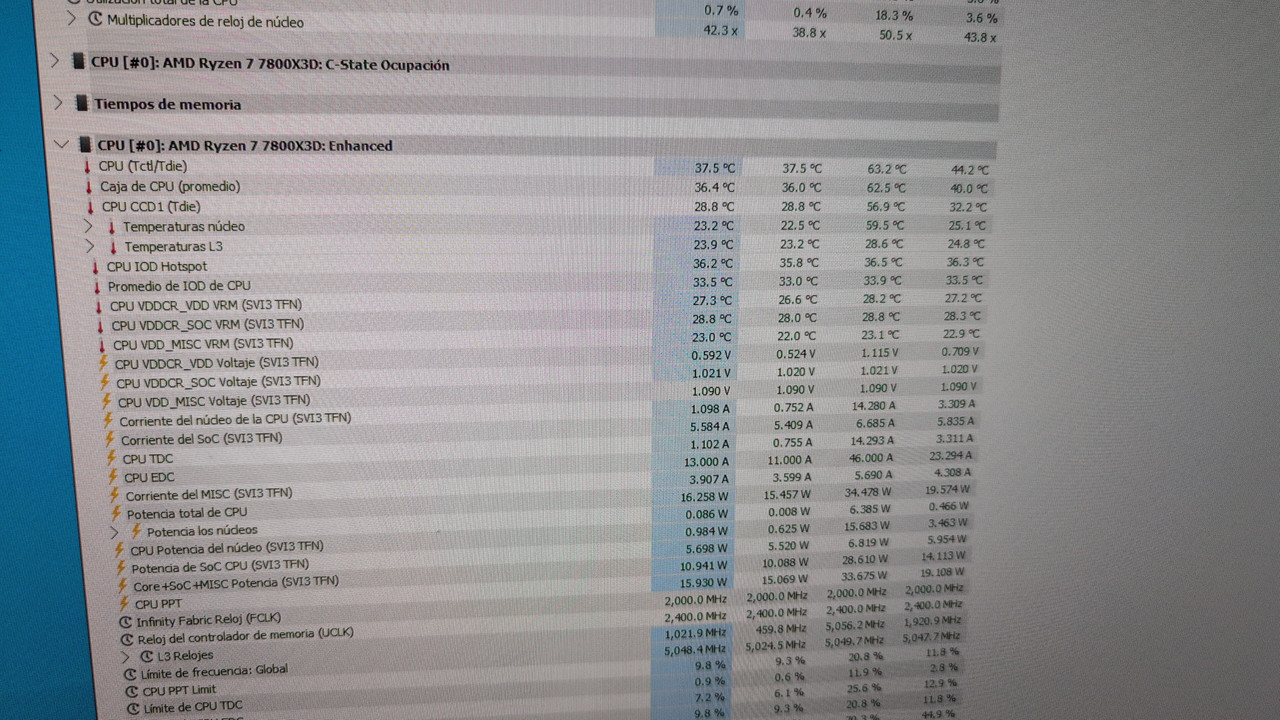Select Potencia total de CPU label

187,513
